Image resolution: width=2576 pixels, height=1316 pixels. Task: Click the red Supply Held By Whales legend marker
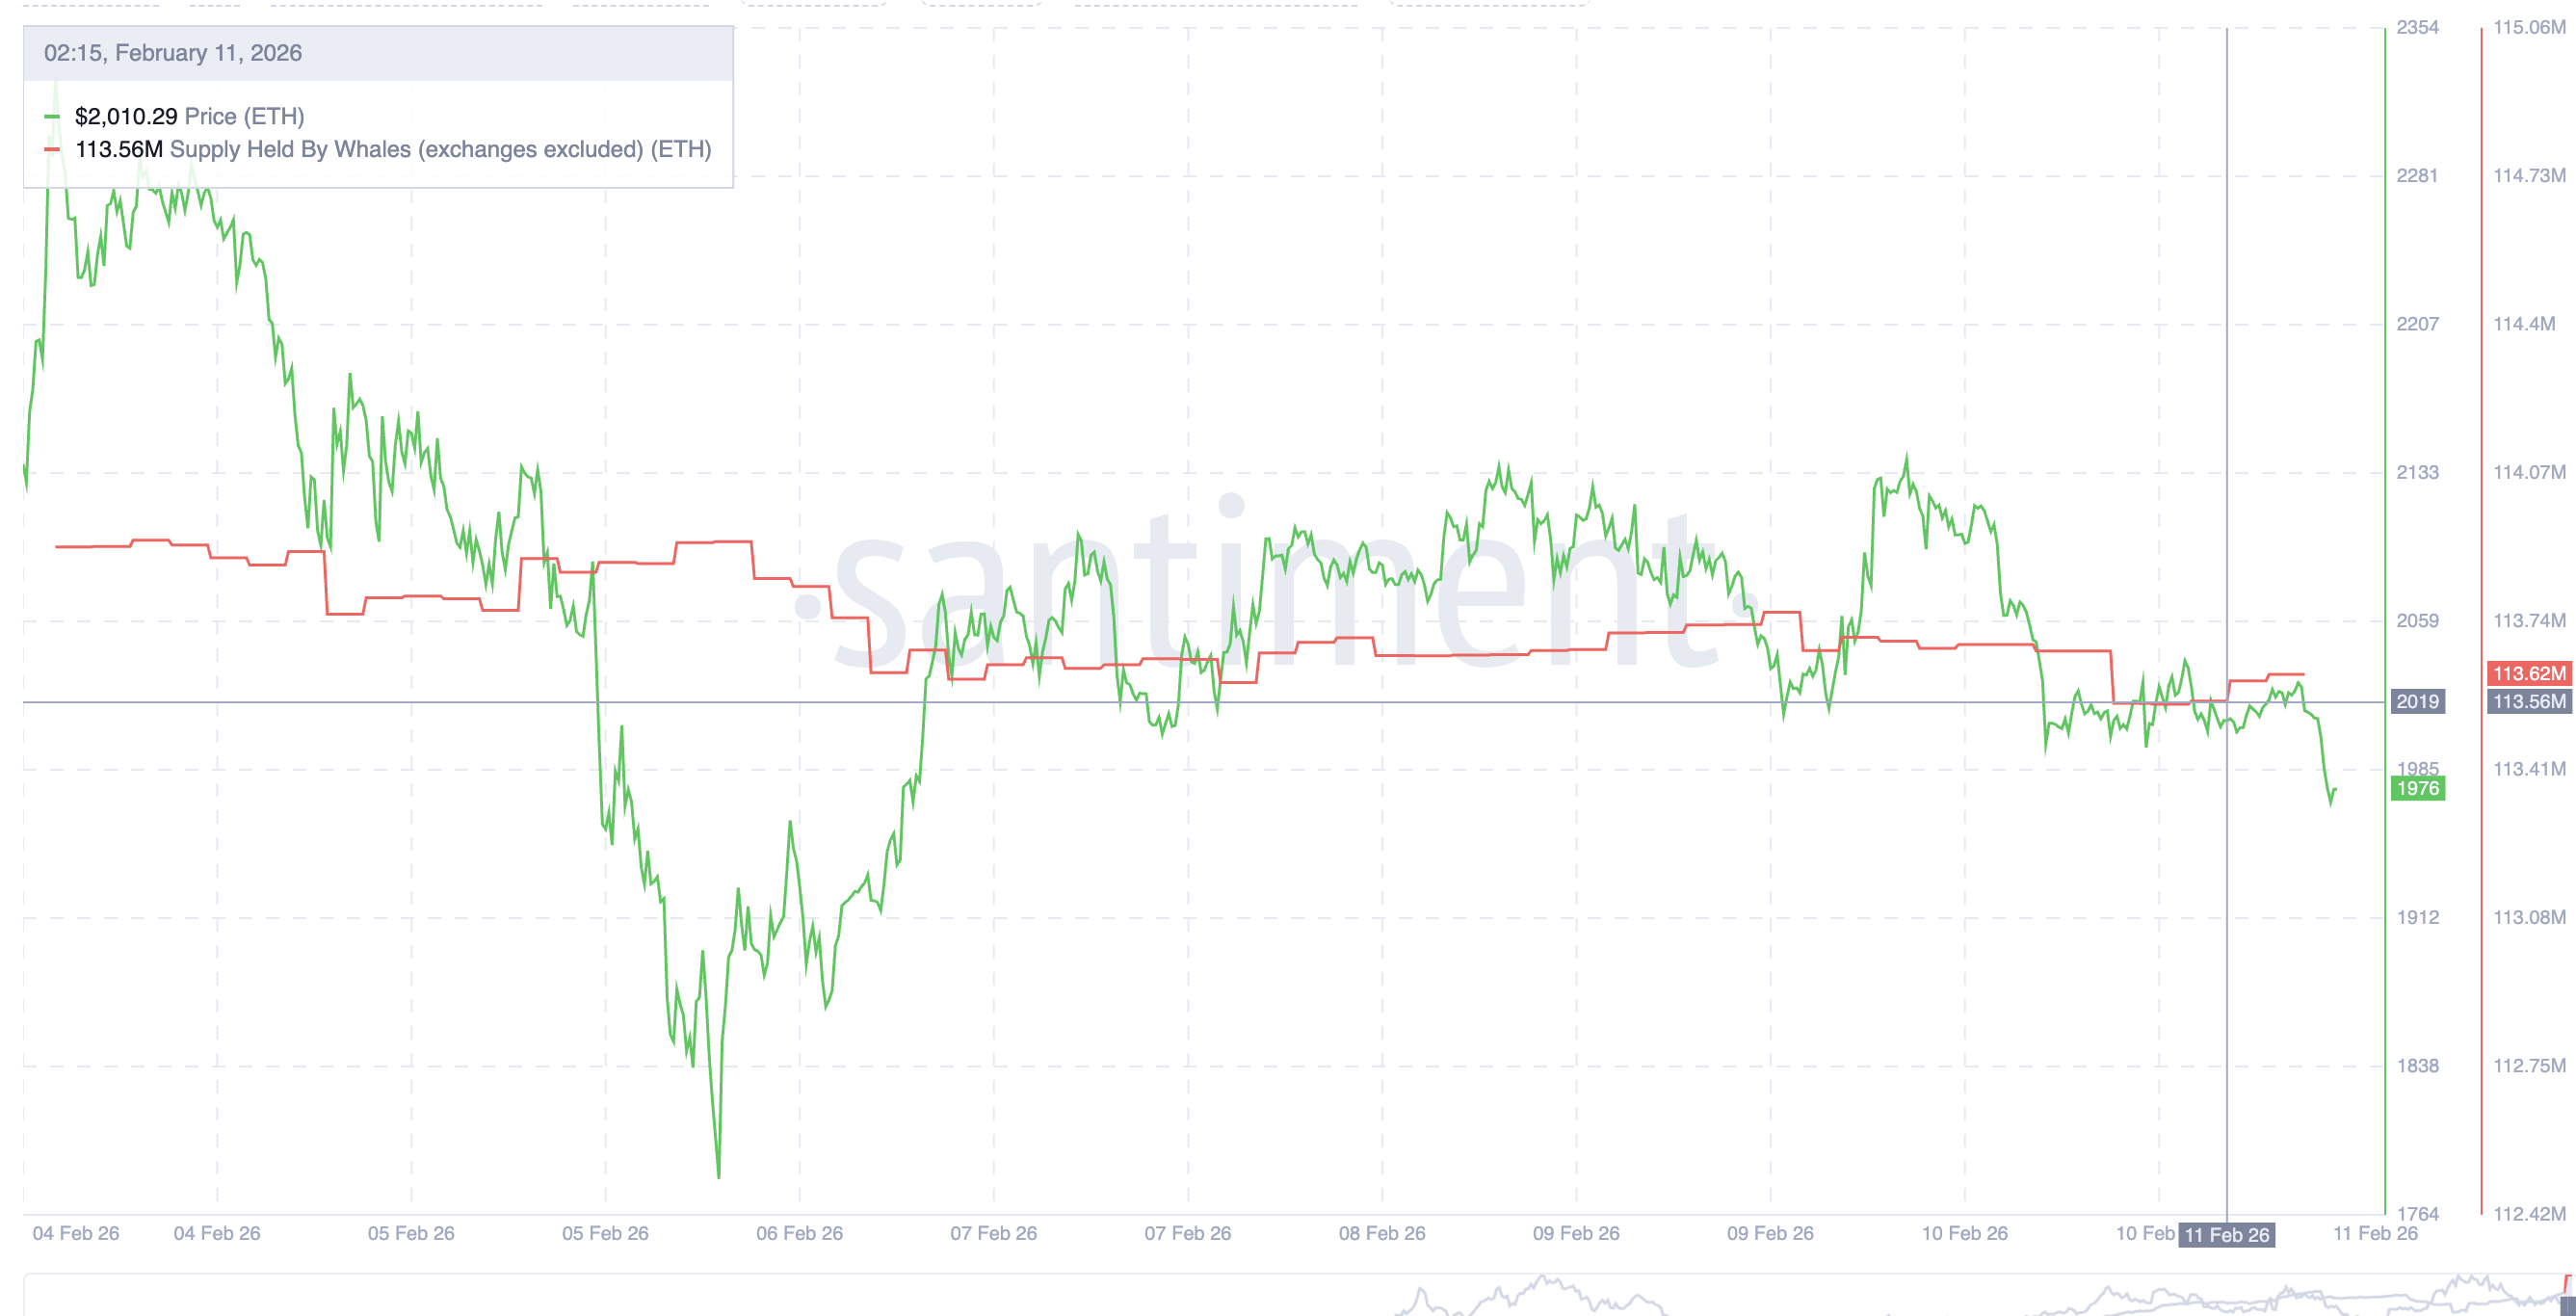point(52,150)
